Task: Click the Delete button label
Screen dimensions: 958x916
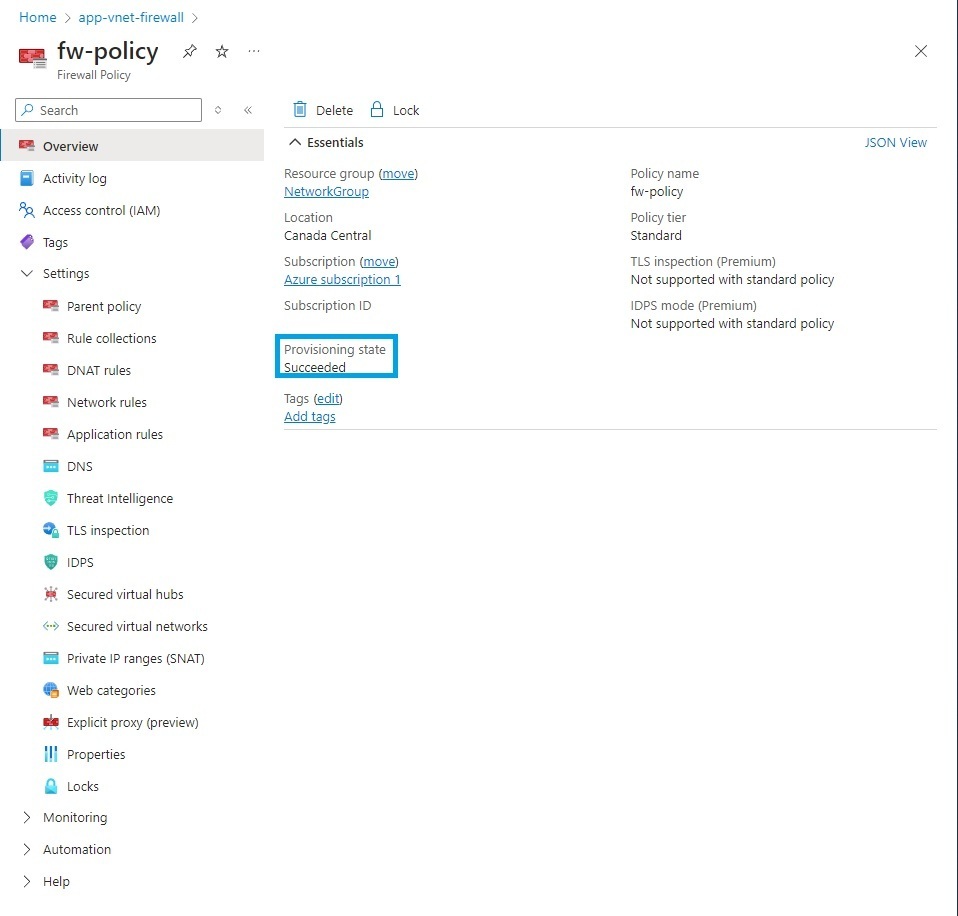Action: [334, 110]
